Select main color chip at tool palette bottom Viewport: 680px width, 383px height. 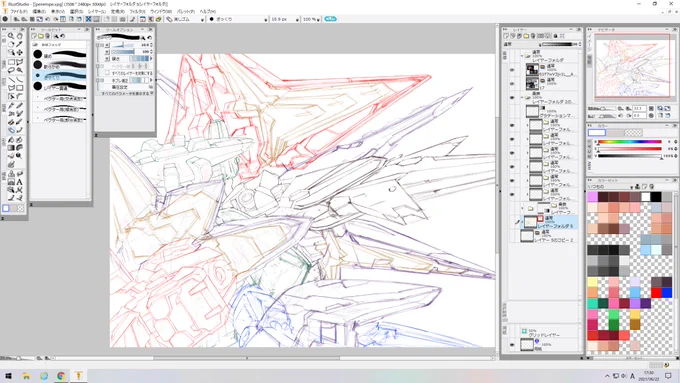coord(6,209)
